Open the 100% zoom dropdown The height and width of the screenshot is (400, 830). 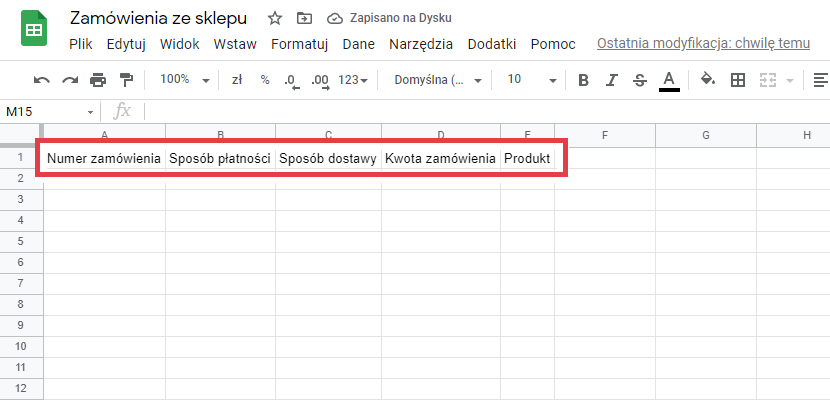(185, 80)
